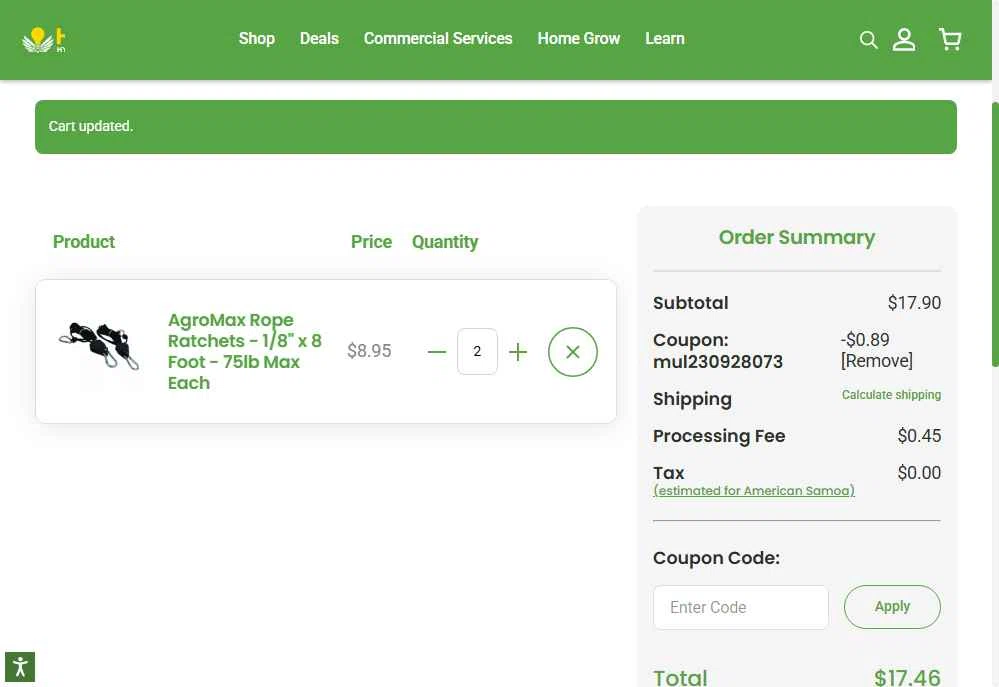The image size is (999, 687).
Task: Open the Shop menu
Action: pos(257,39)
